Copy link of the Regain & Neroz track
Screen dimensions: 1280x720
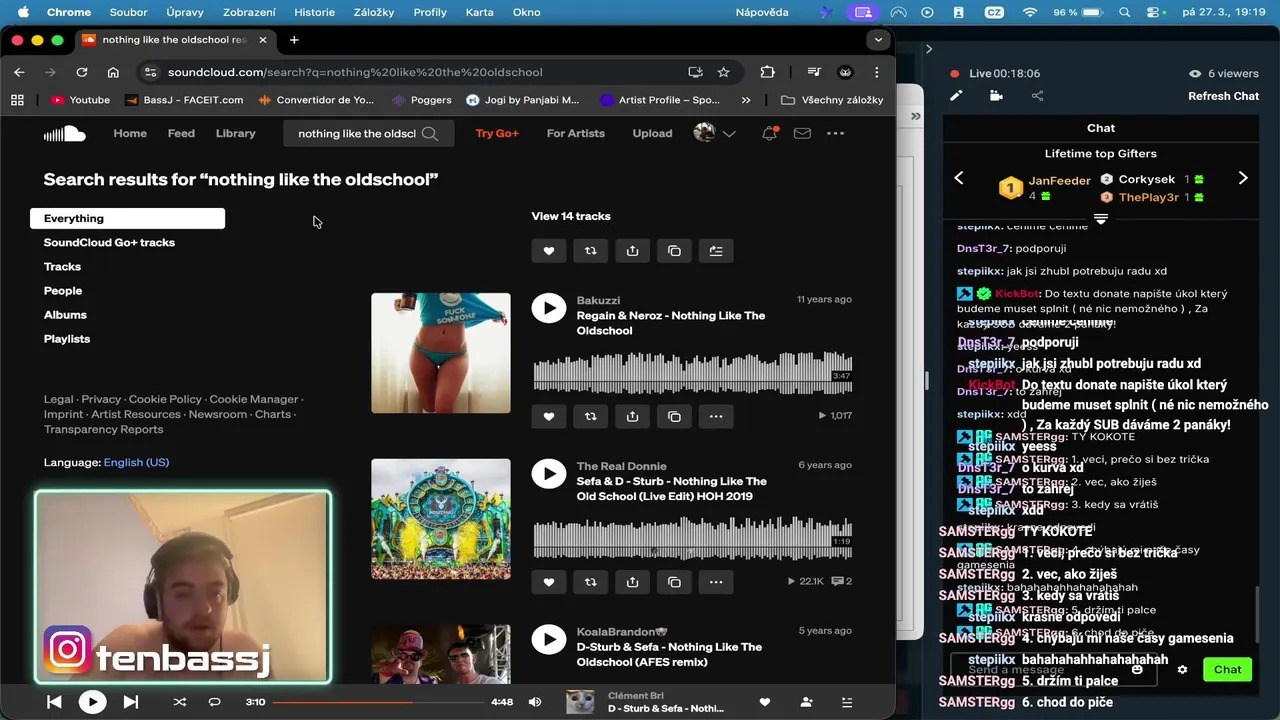[x=674, y=416]
